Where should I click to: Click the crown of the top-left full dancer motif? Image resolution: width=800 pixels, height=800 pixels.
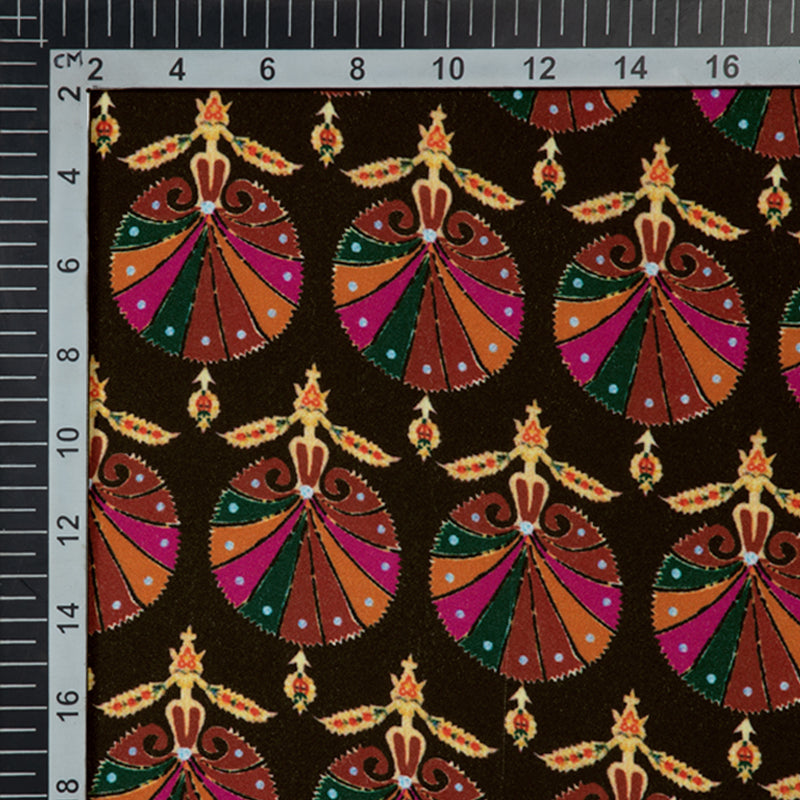point(212,108)
